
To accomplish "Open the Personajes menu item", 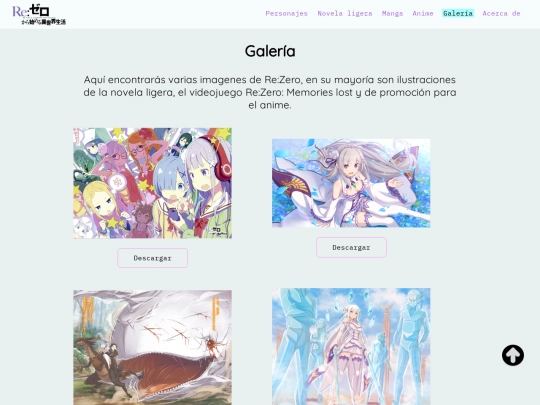I will tap(286, 13).
